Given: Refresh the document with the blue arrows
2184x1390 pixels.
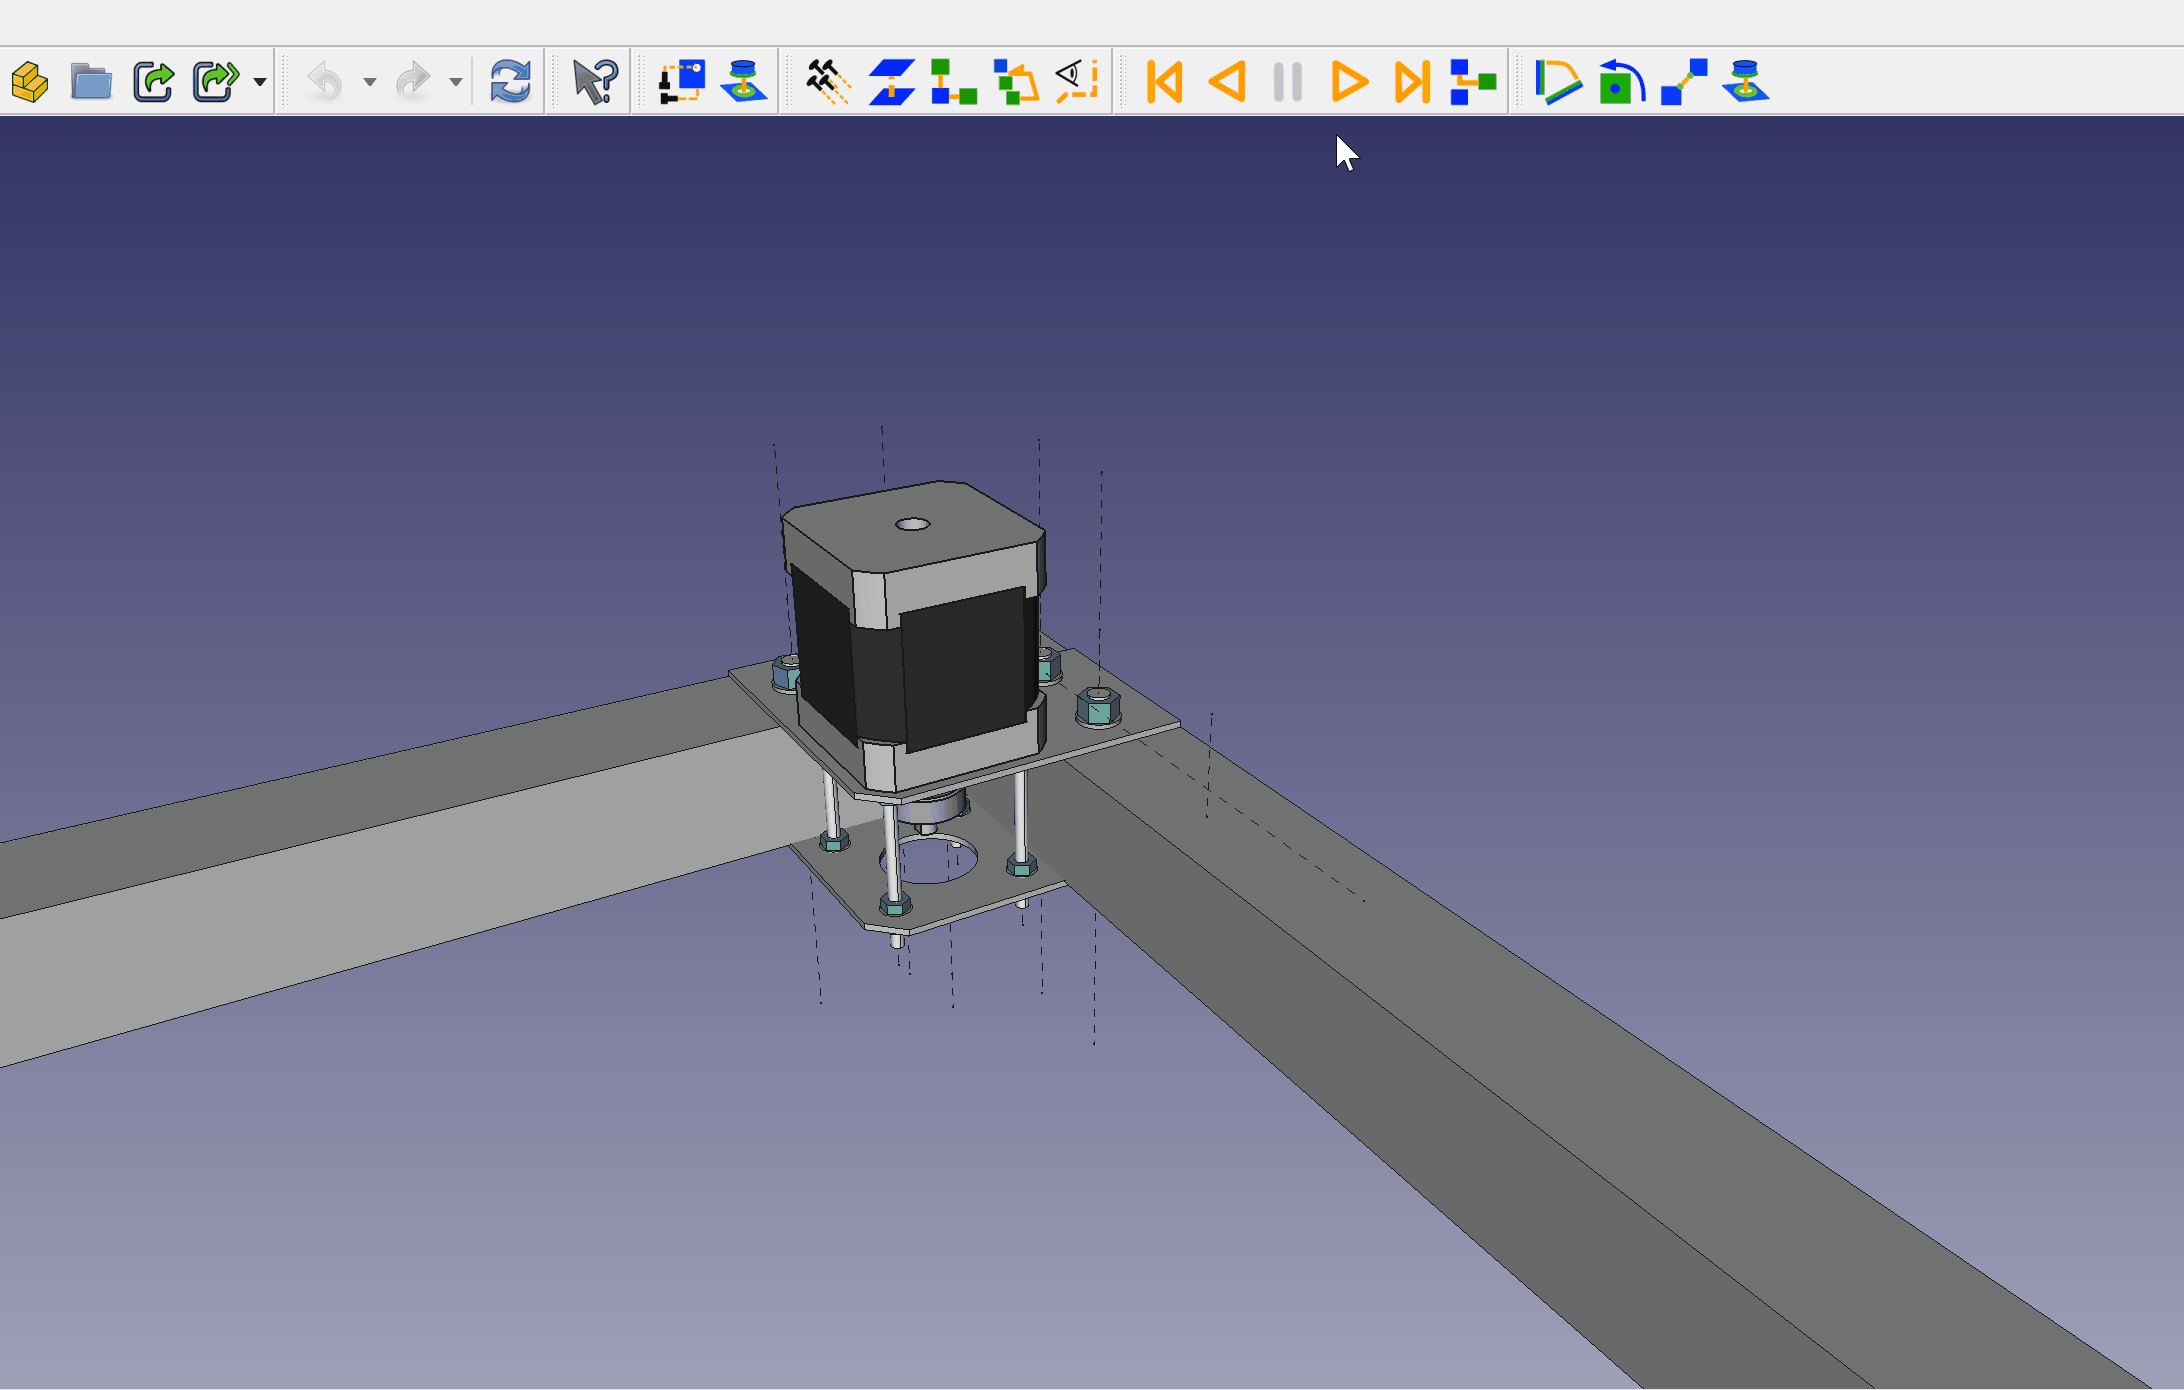Looking at the screenshot, I should (510, 82).
